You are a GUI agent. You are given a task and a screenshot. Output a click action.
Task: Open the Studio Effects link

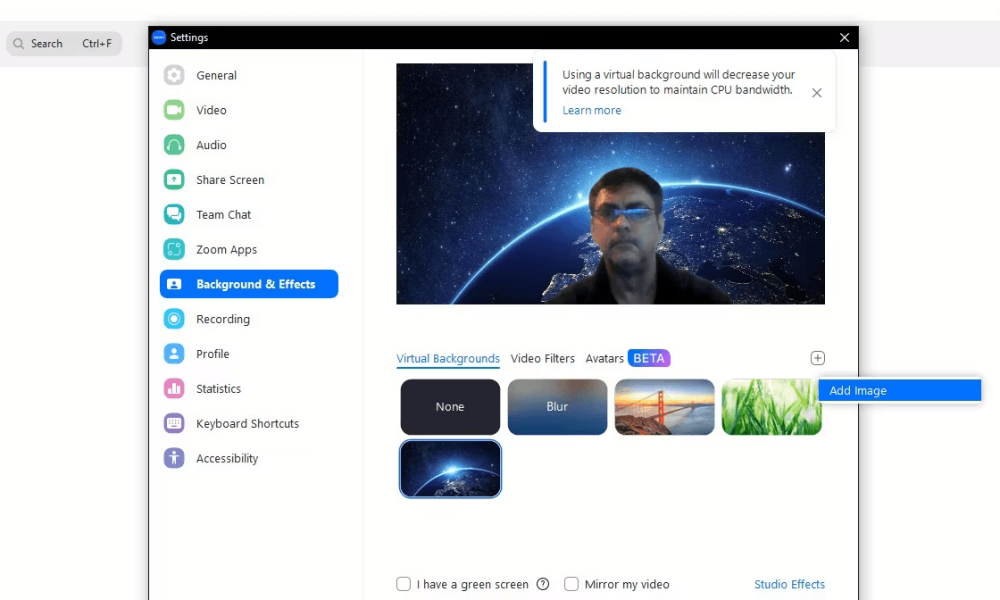point(789,584)
